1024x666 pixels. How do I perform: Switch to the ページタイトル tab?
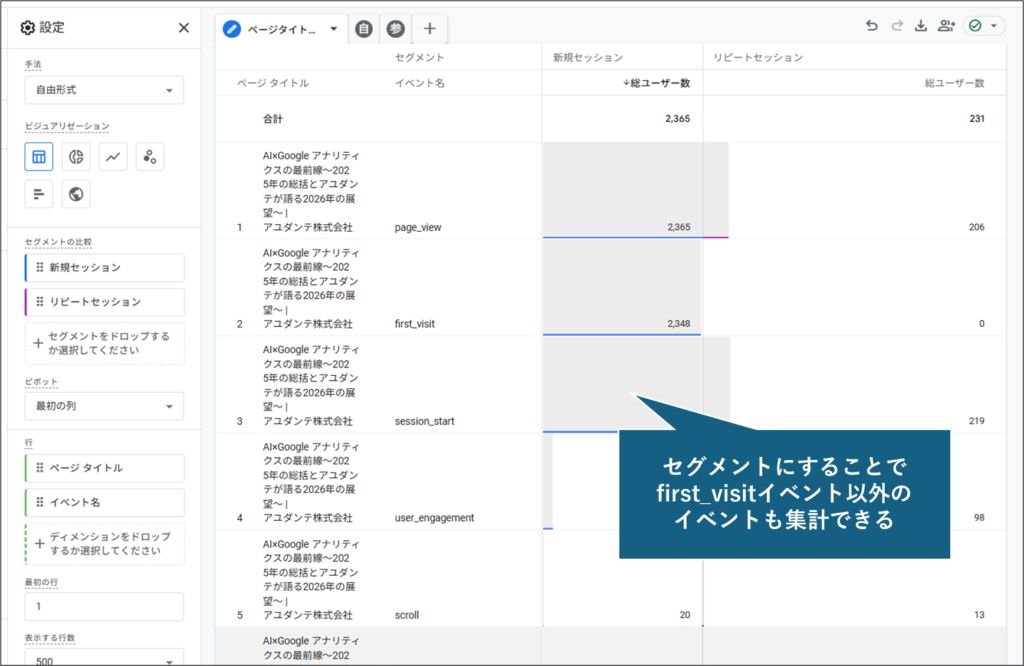(x=282, y=29)
